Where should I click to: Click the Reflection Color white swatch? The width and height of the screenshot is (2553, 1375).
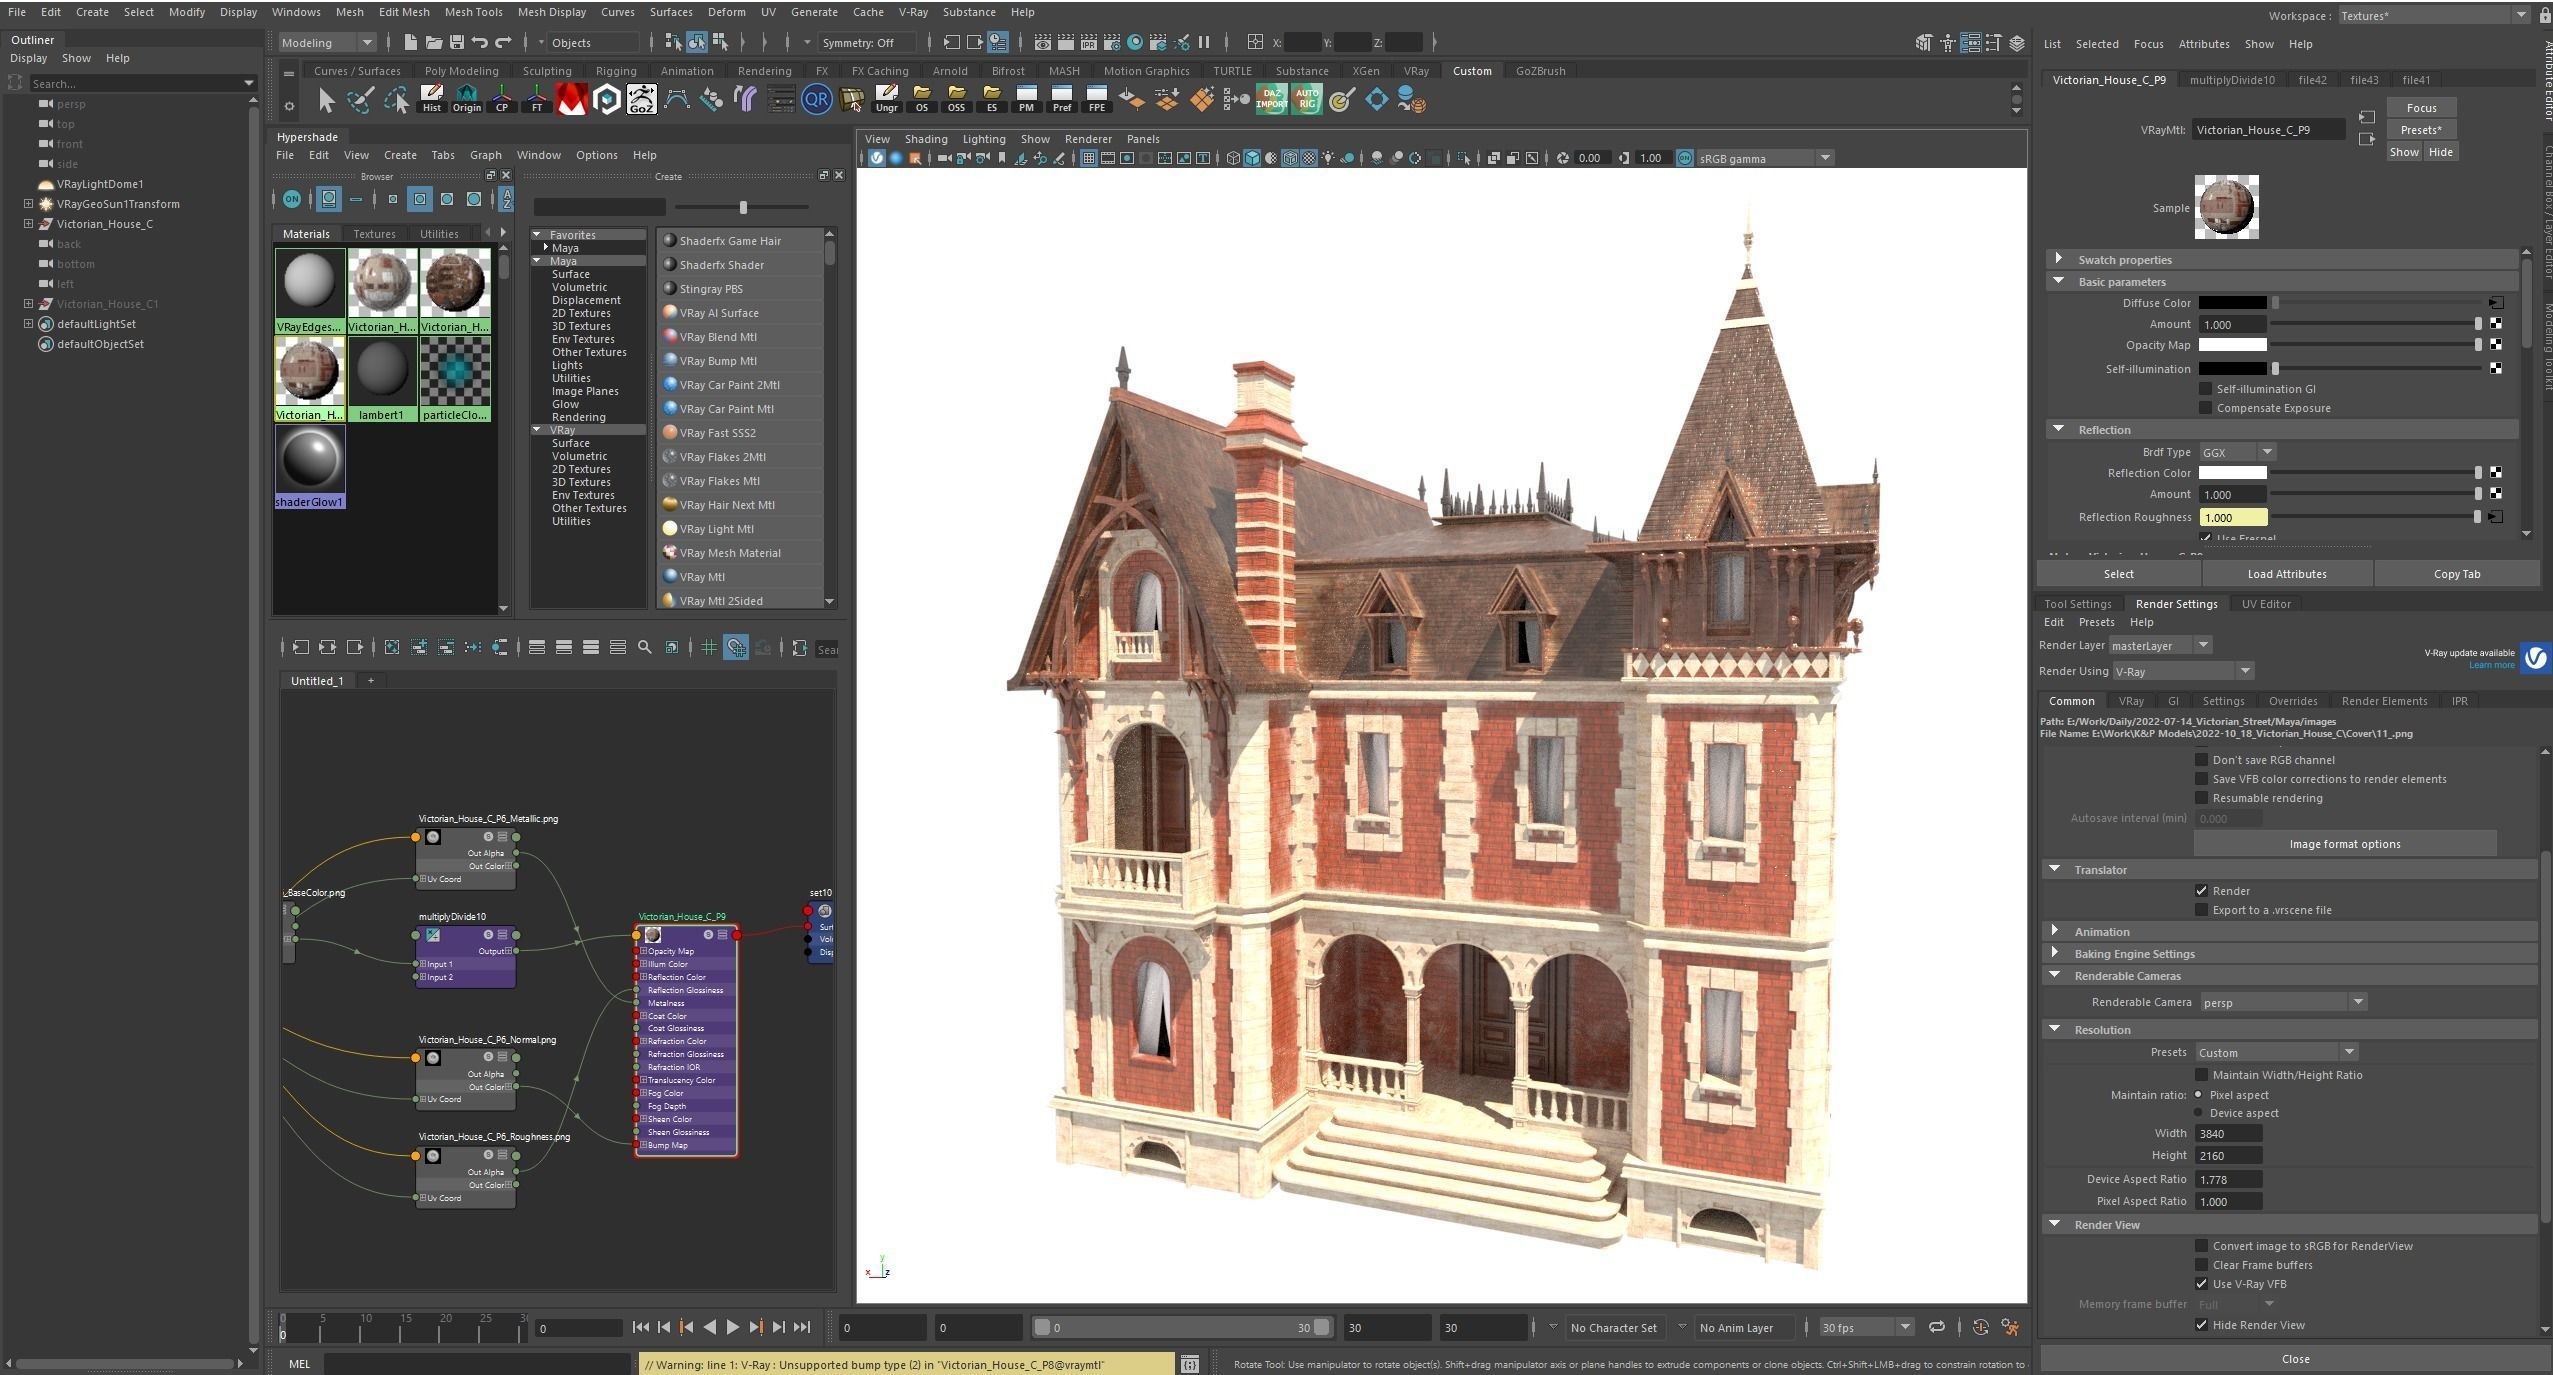pyautogui.click(x=2232, y=473)
